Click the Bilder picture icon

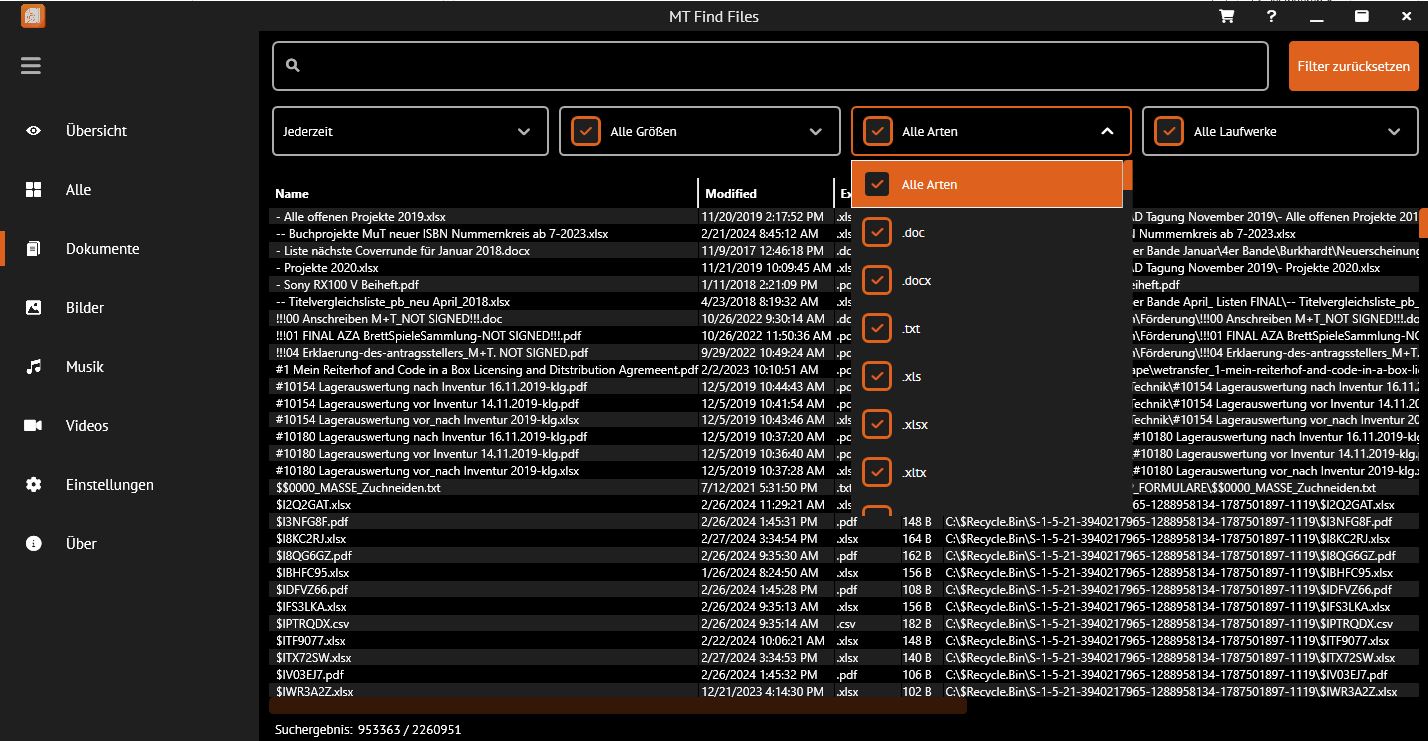34,308
